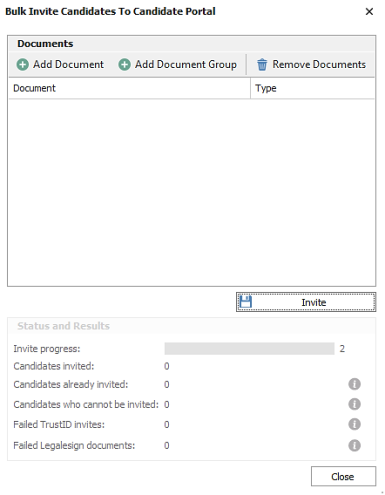This screenshot has width=385, height=495.
Task: Click the Candidates invited label
Action: coord(54,366)
